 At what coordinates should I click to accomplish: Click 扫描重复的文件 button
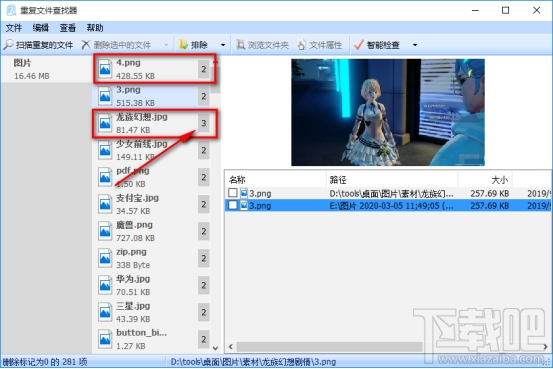coord(38,45)
